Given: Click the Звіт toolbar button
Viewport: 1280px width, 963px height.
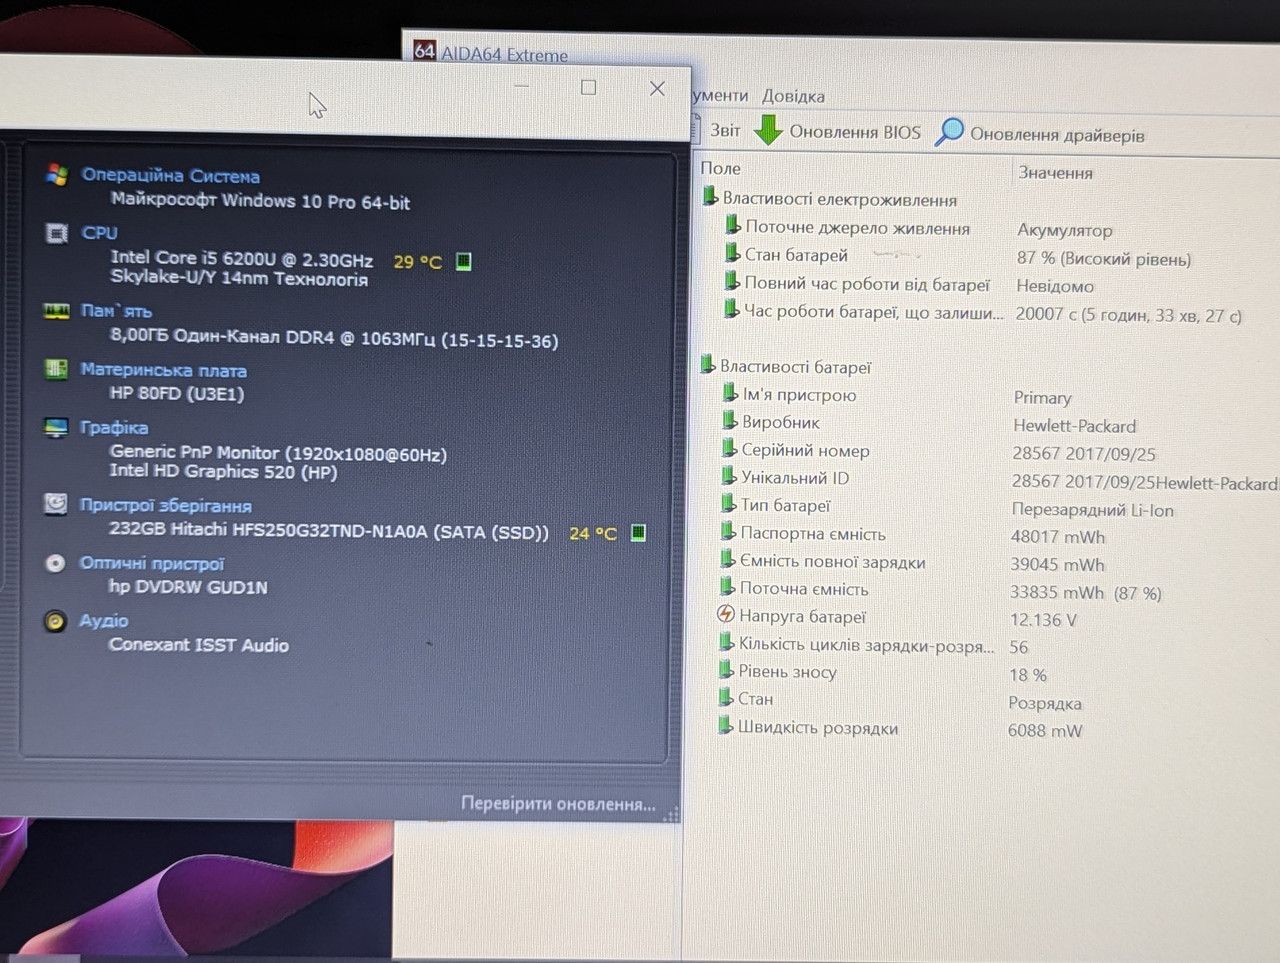Looking at the screenshot, I should point(725,130).
